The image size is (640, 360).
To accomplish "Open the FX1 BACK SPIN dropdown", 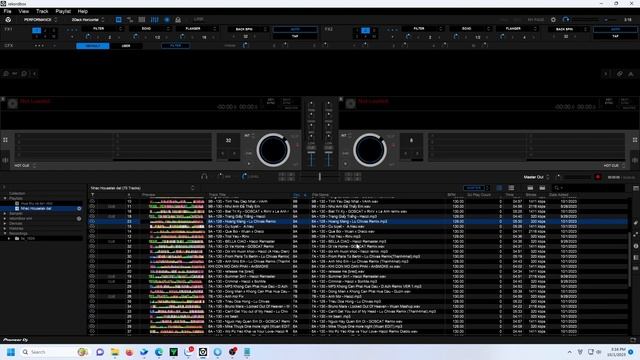I will click(x=247, y=29).
